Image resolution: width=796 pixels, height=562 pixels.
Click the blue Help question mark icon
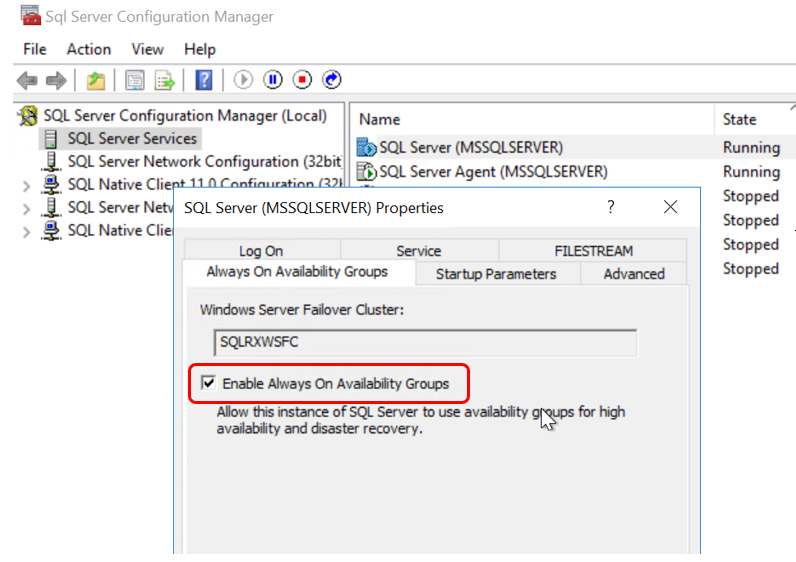point(204,80)
